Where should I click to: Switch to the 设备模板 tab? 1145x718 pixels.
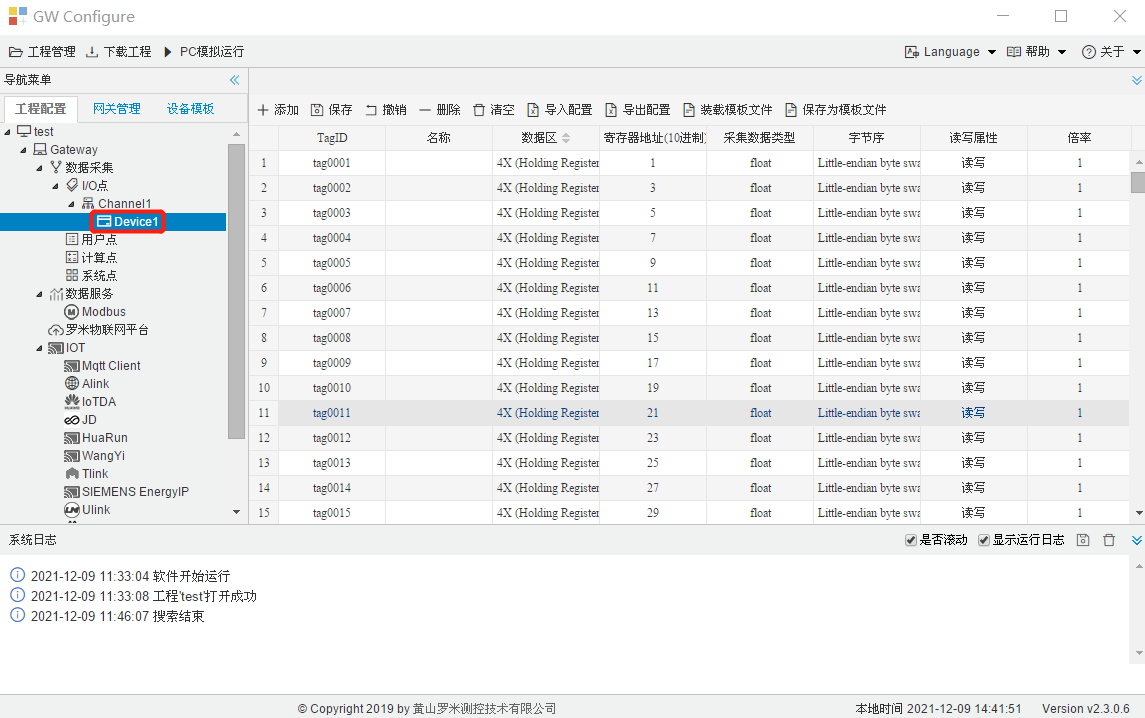(191, 109)
